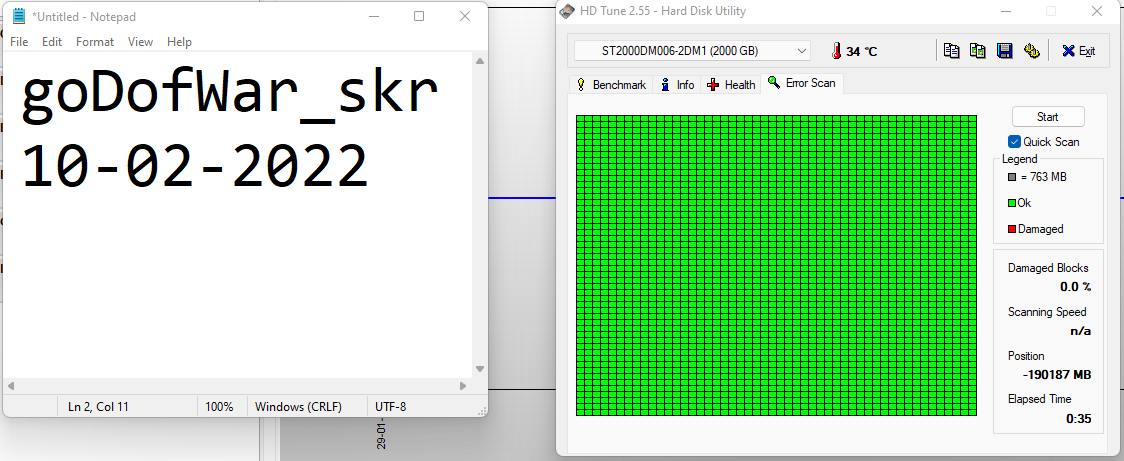Open Notepad Format menu
The height and width of the screenshot is (461, 1124).
point(95,42)
